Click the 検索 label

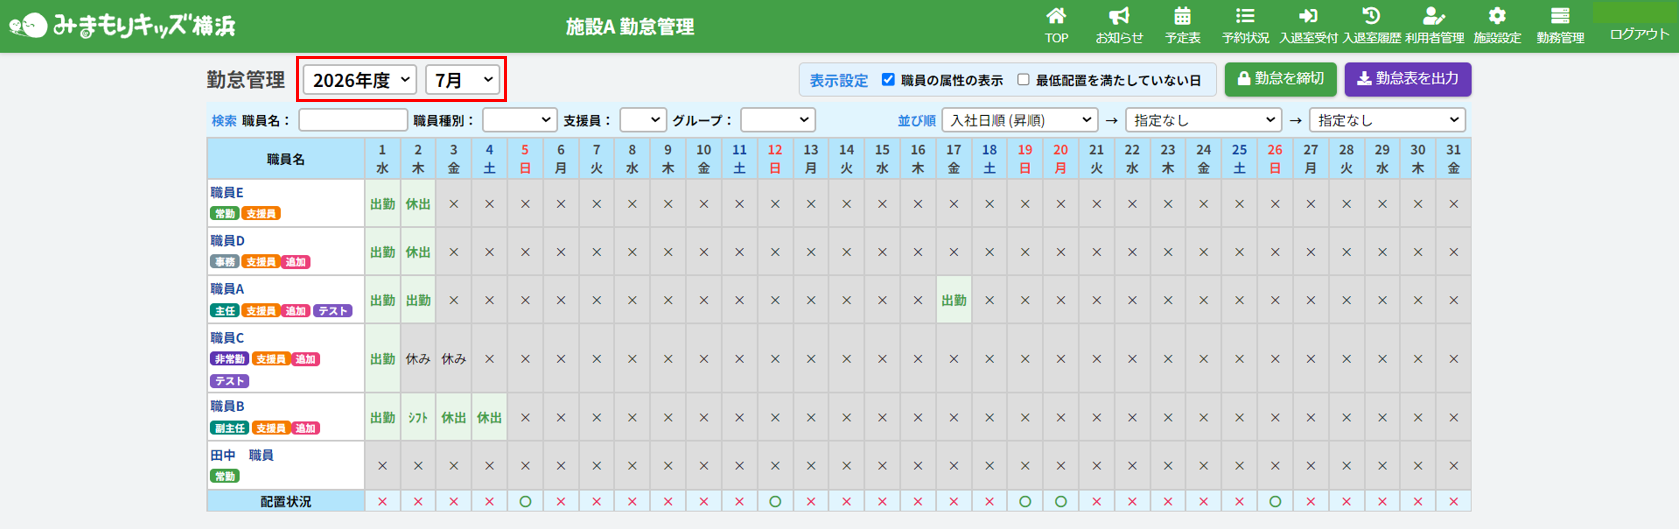pyautogui.click(x=224, y=121)
